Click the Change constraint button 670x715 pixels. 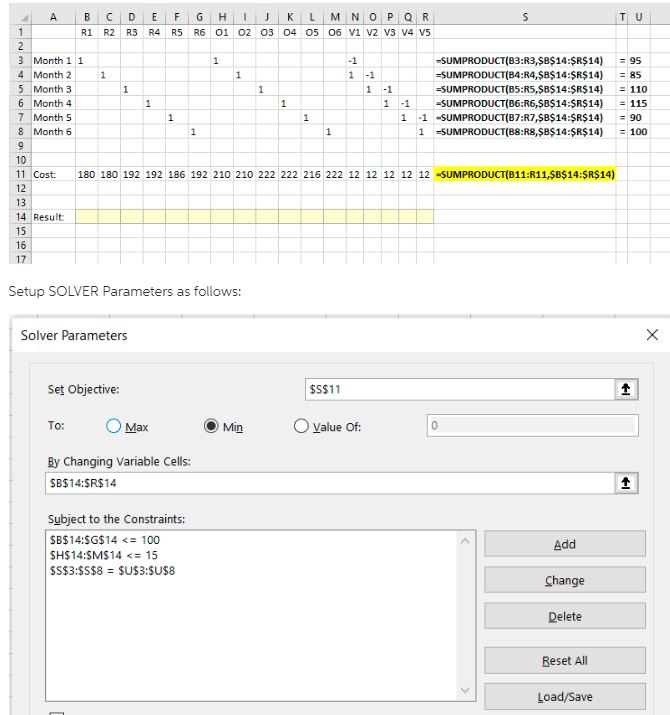point(565,580)
